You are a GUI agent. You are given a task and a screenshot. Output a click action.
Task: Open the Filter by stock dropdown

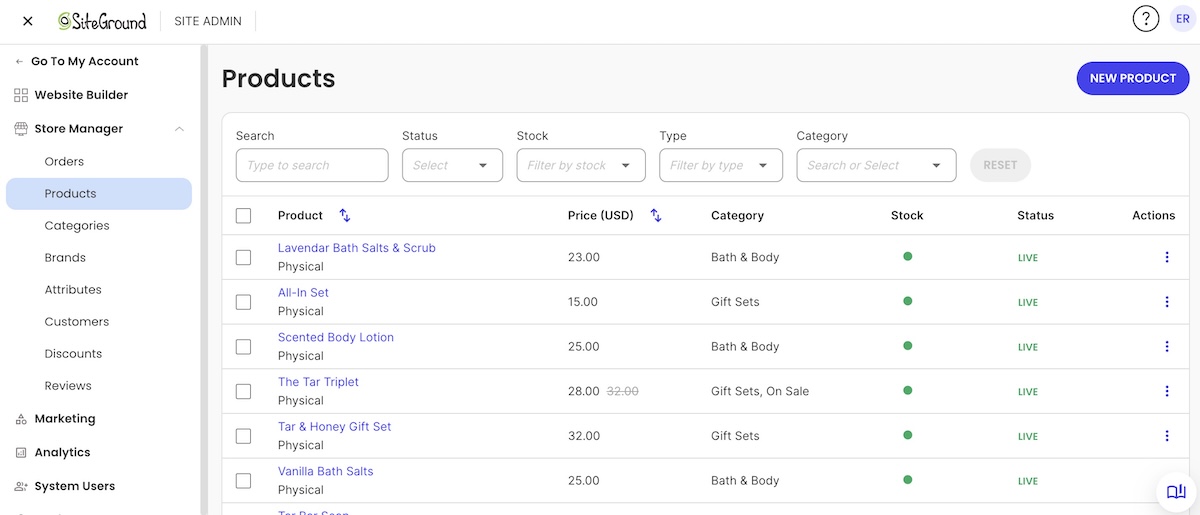point(581,165)
